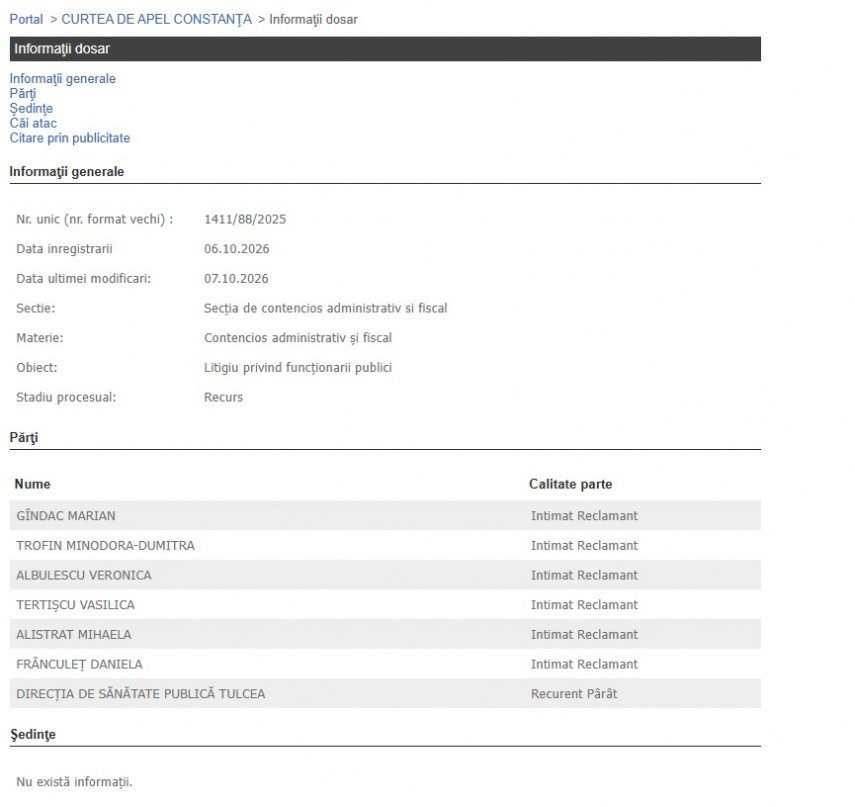Go to CURTEA DE APEL CONSTANȚA breadcrumb
The width and height of the screenshot is (855, 807).
point(156,20)
